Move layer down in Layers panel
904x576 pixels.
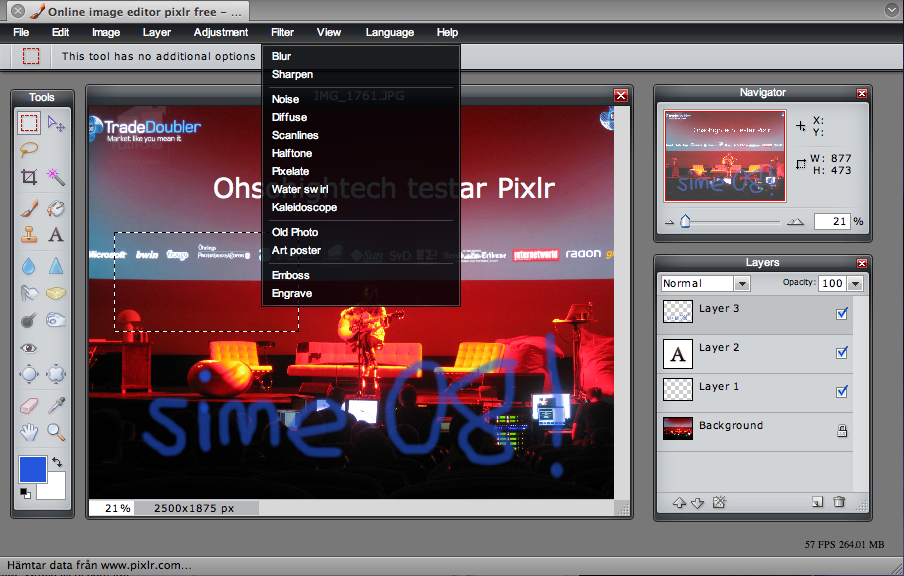point(698,503)
